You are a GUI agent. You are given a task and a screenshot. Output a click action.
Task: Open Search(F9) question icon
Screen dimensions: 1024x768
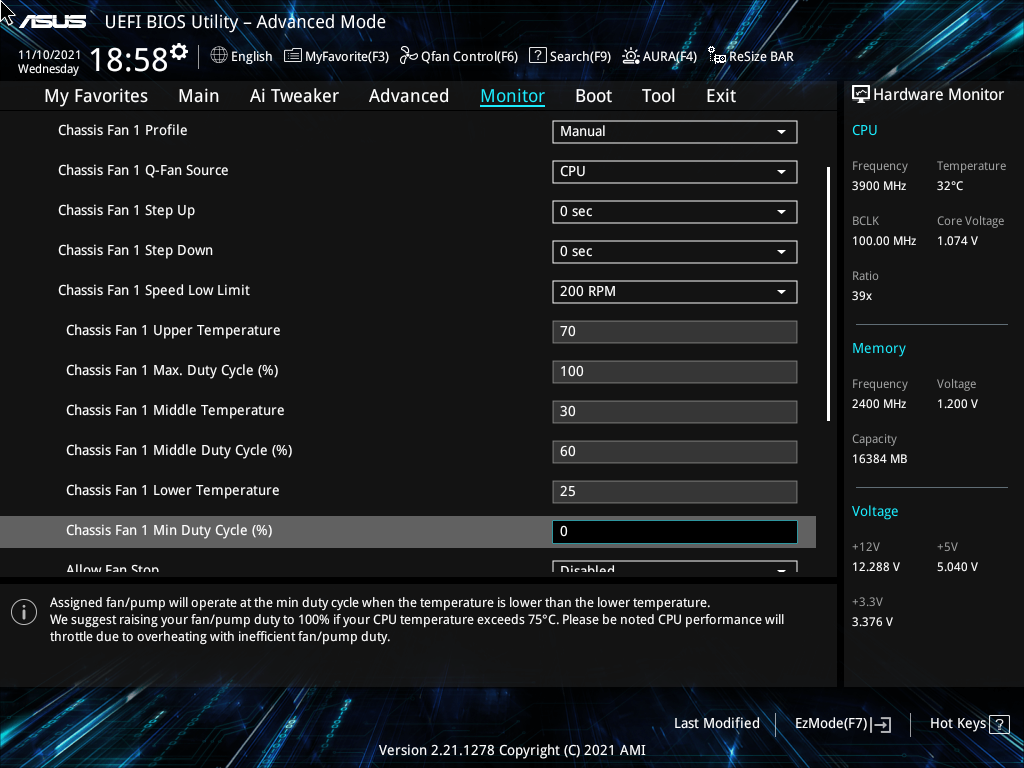pos(537,55)
